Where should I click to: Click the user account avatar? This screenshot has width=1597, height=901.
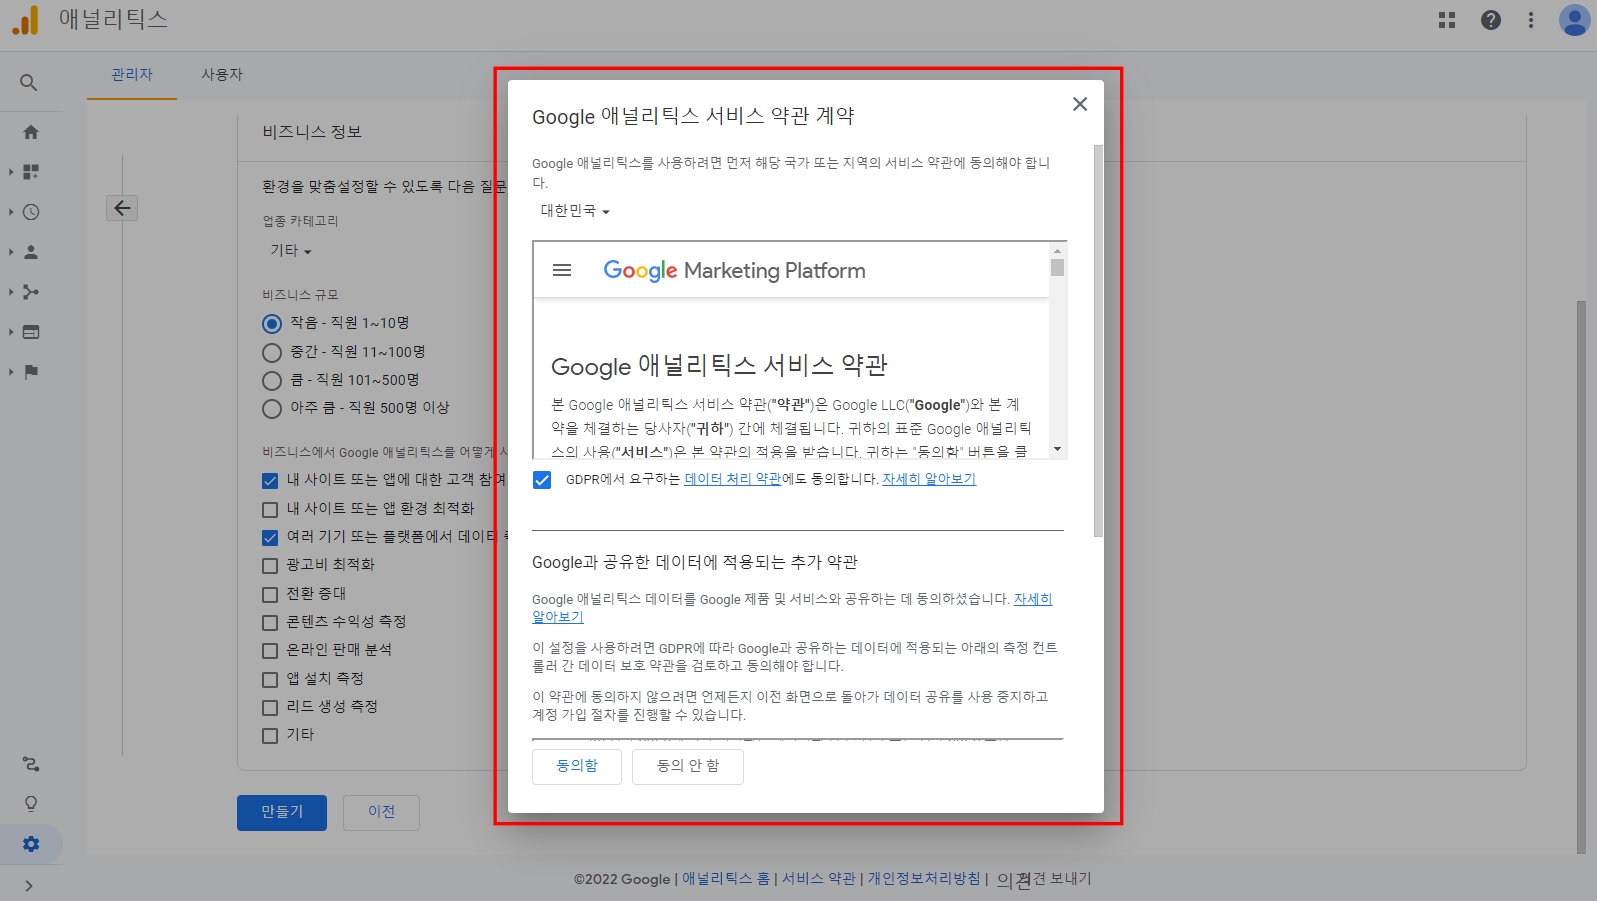tap(1574, 20)
